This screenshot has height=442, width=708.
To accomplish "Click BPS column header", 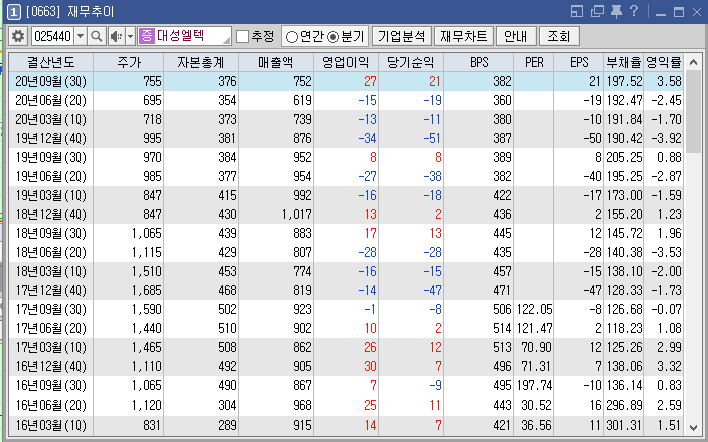I will [479, 62].
